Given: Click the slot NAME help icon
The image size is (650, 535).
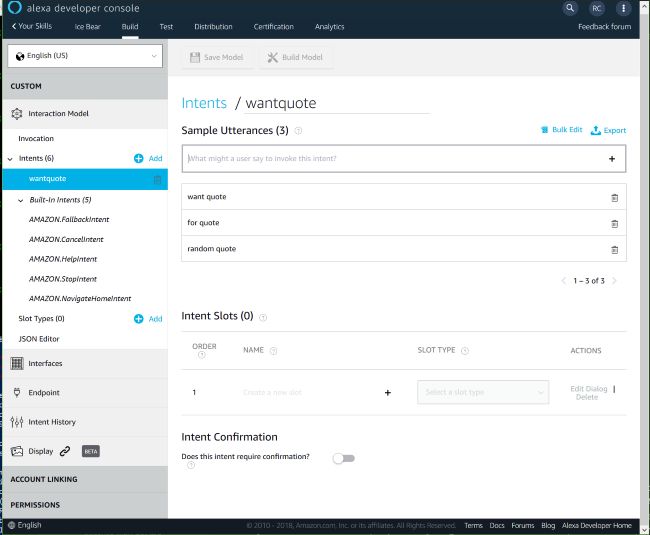Looking at the screenshot, I should coord(273,351).
